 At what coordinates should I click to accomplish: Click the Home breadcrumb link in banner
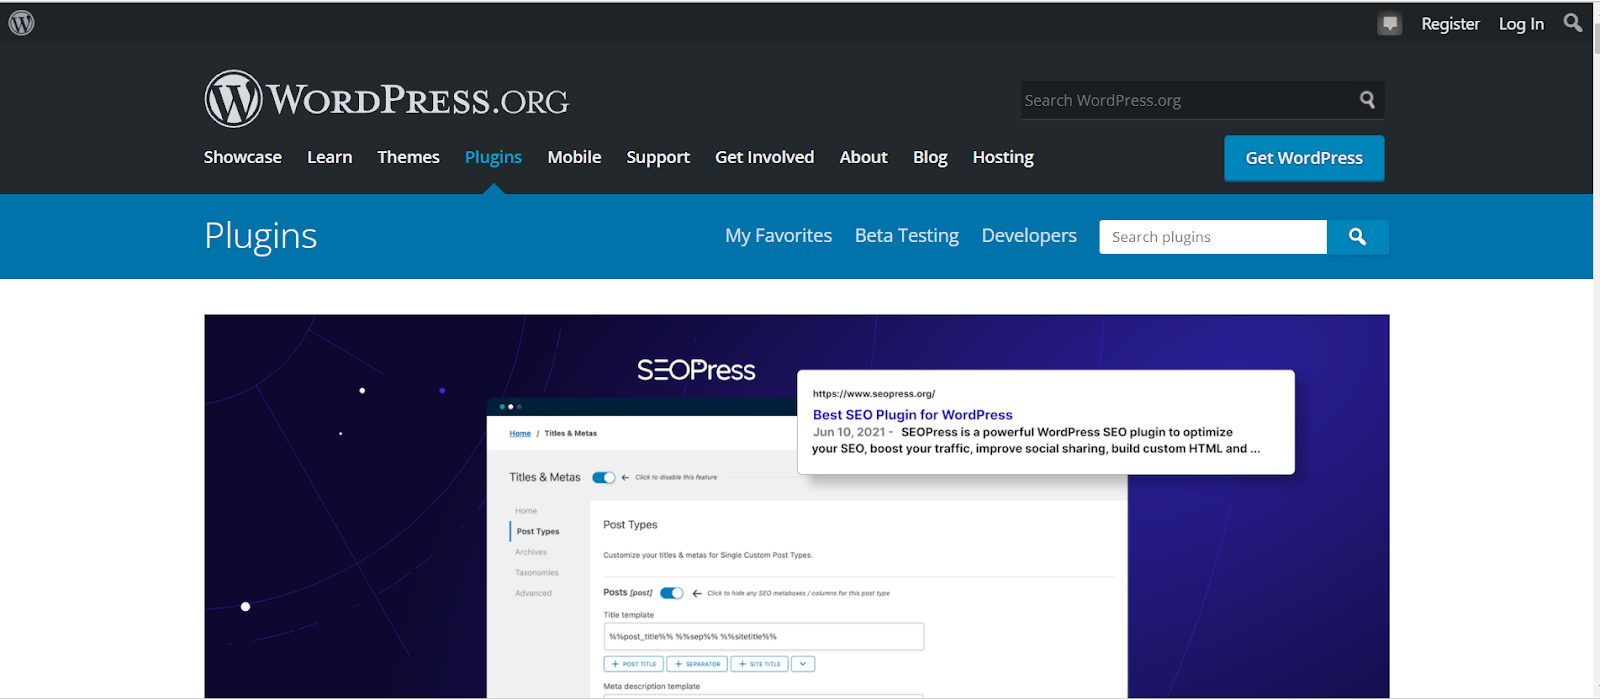click(x=520, y=433)
